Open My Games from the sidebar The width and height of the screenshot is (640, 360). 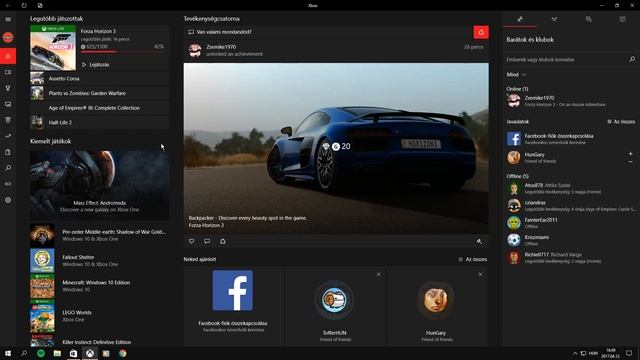[8, 72]
